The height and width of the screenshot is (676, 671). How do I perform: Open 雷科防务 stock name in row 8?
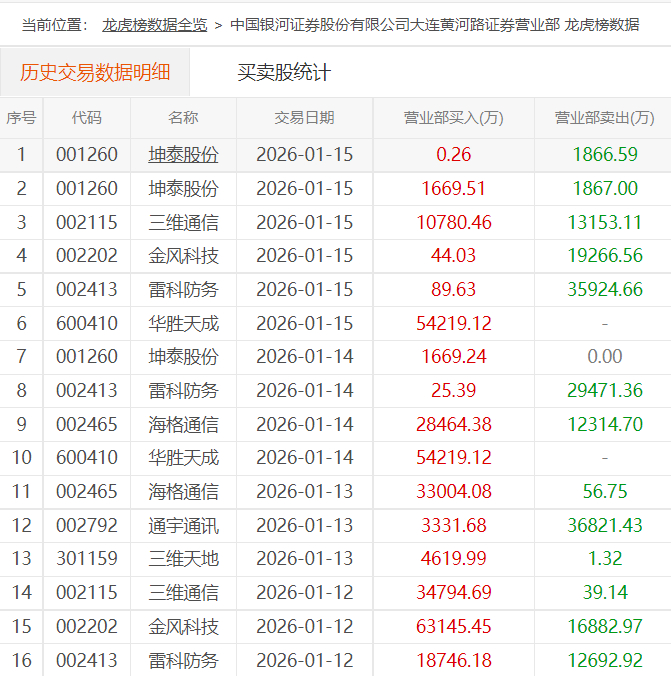[x=183, y=391]
